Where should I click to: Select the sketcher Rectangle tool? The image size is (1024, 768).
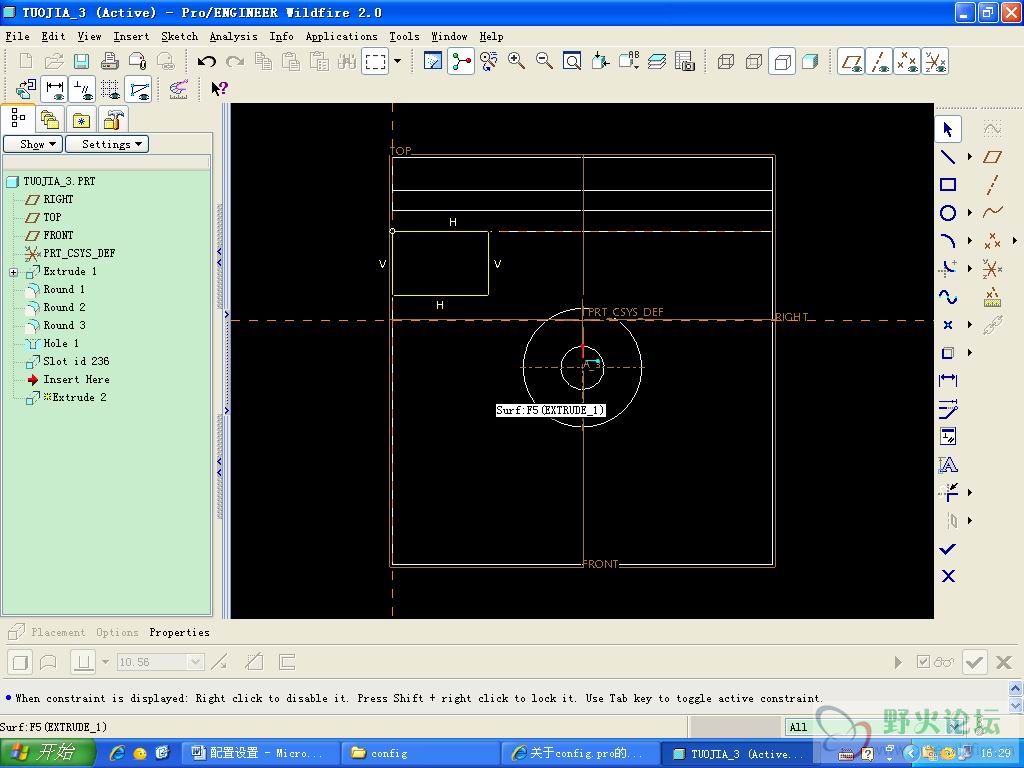[948, 185]
